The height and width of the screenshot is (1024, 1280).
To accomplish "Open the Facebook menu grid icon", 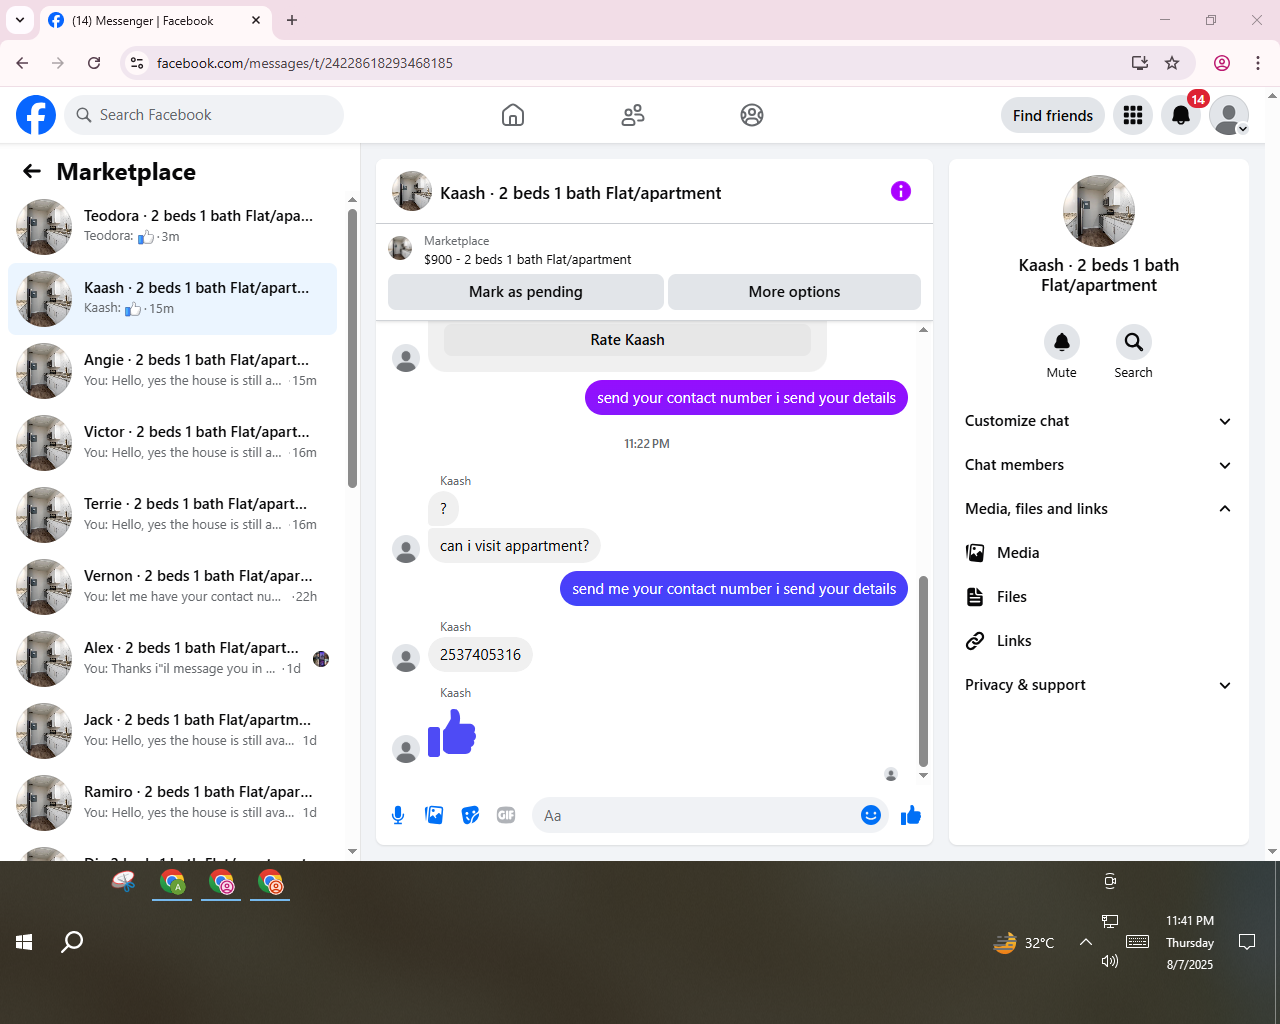I will [1133, 115].
